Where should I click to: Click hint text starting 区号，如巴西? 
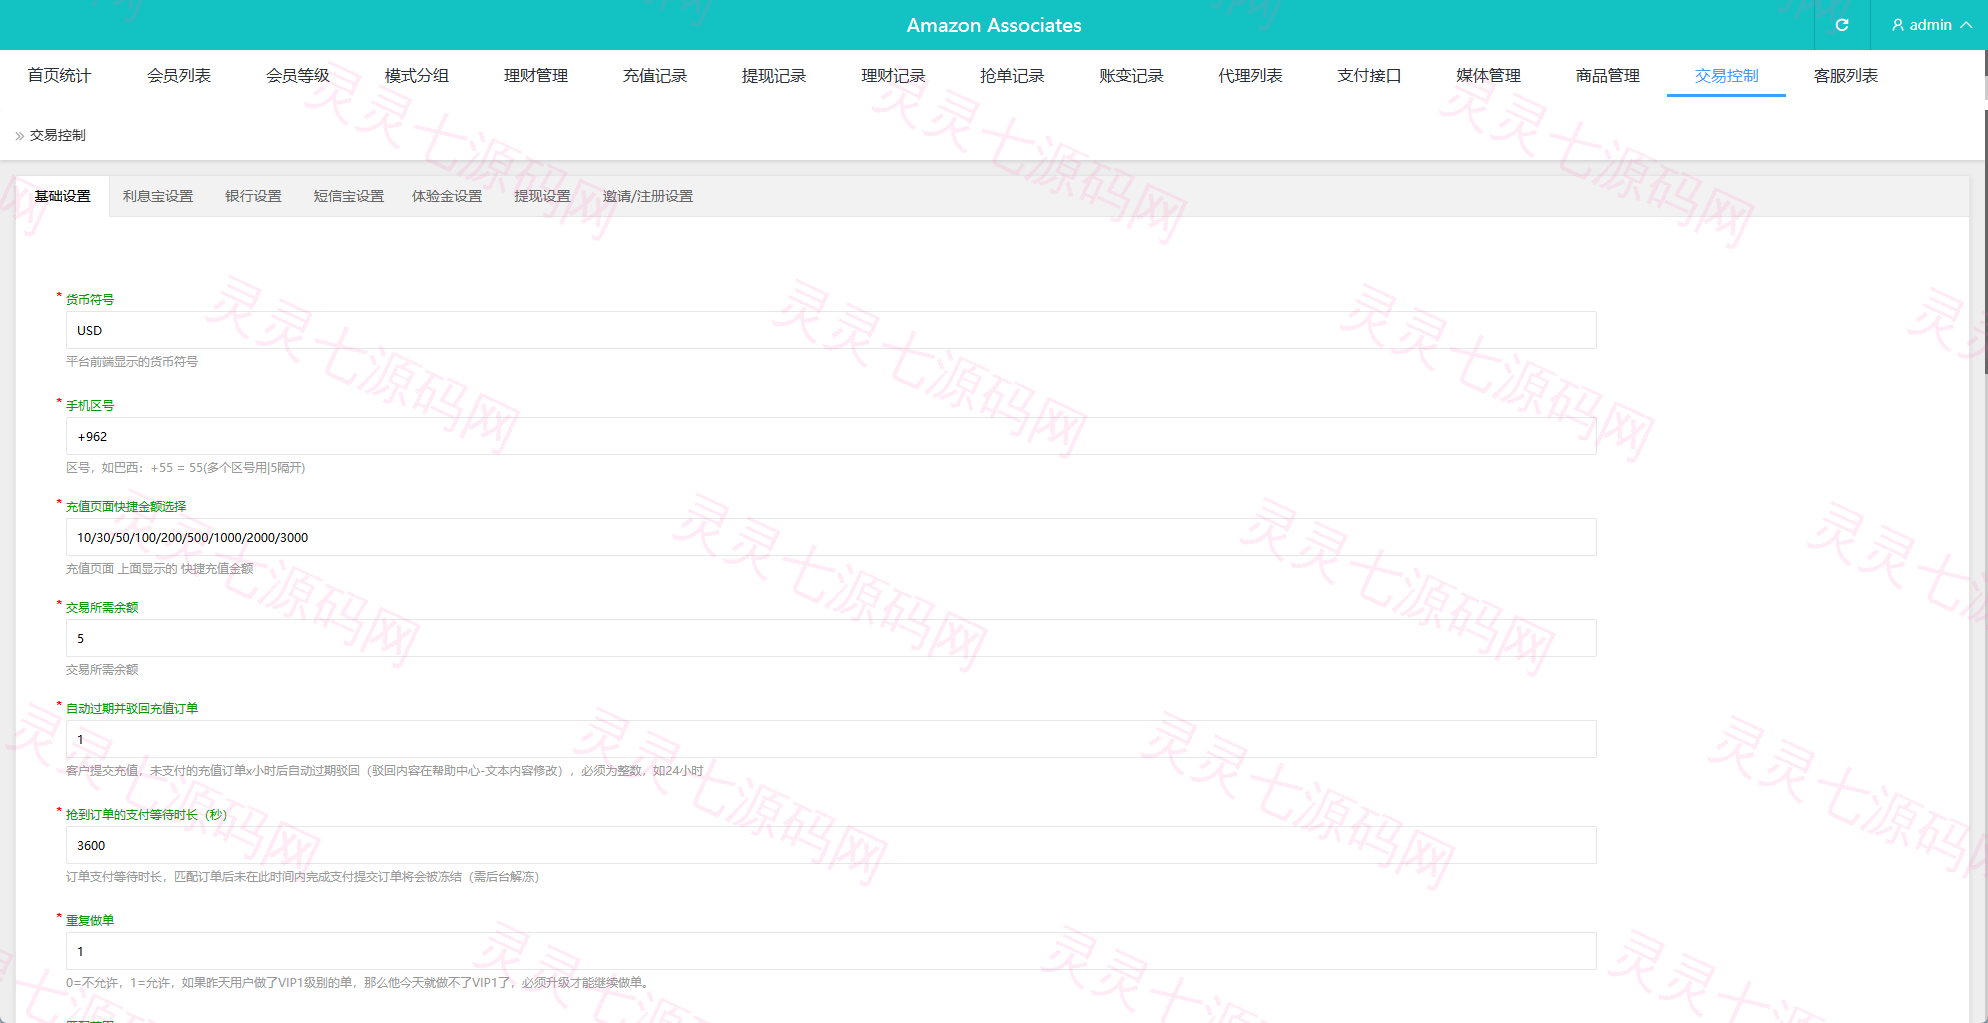tap(186, 467)
